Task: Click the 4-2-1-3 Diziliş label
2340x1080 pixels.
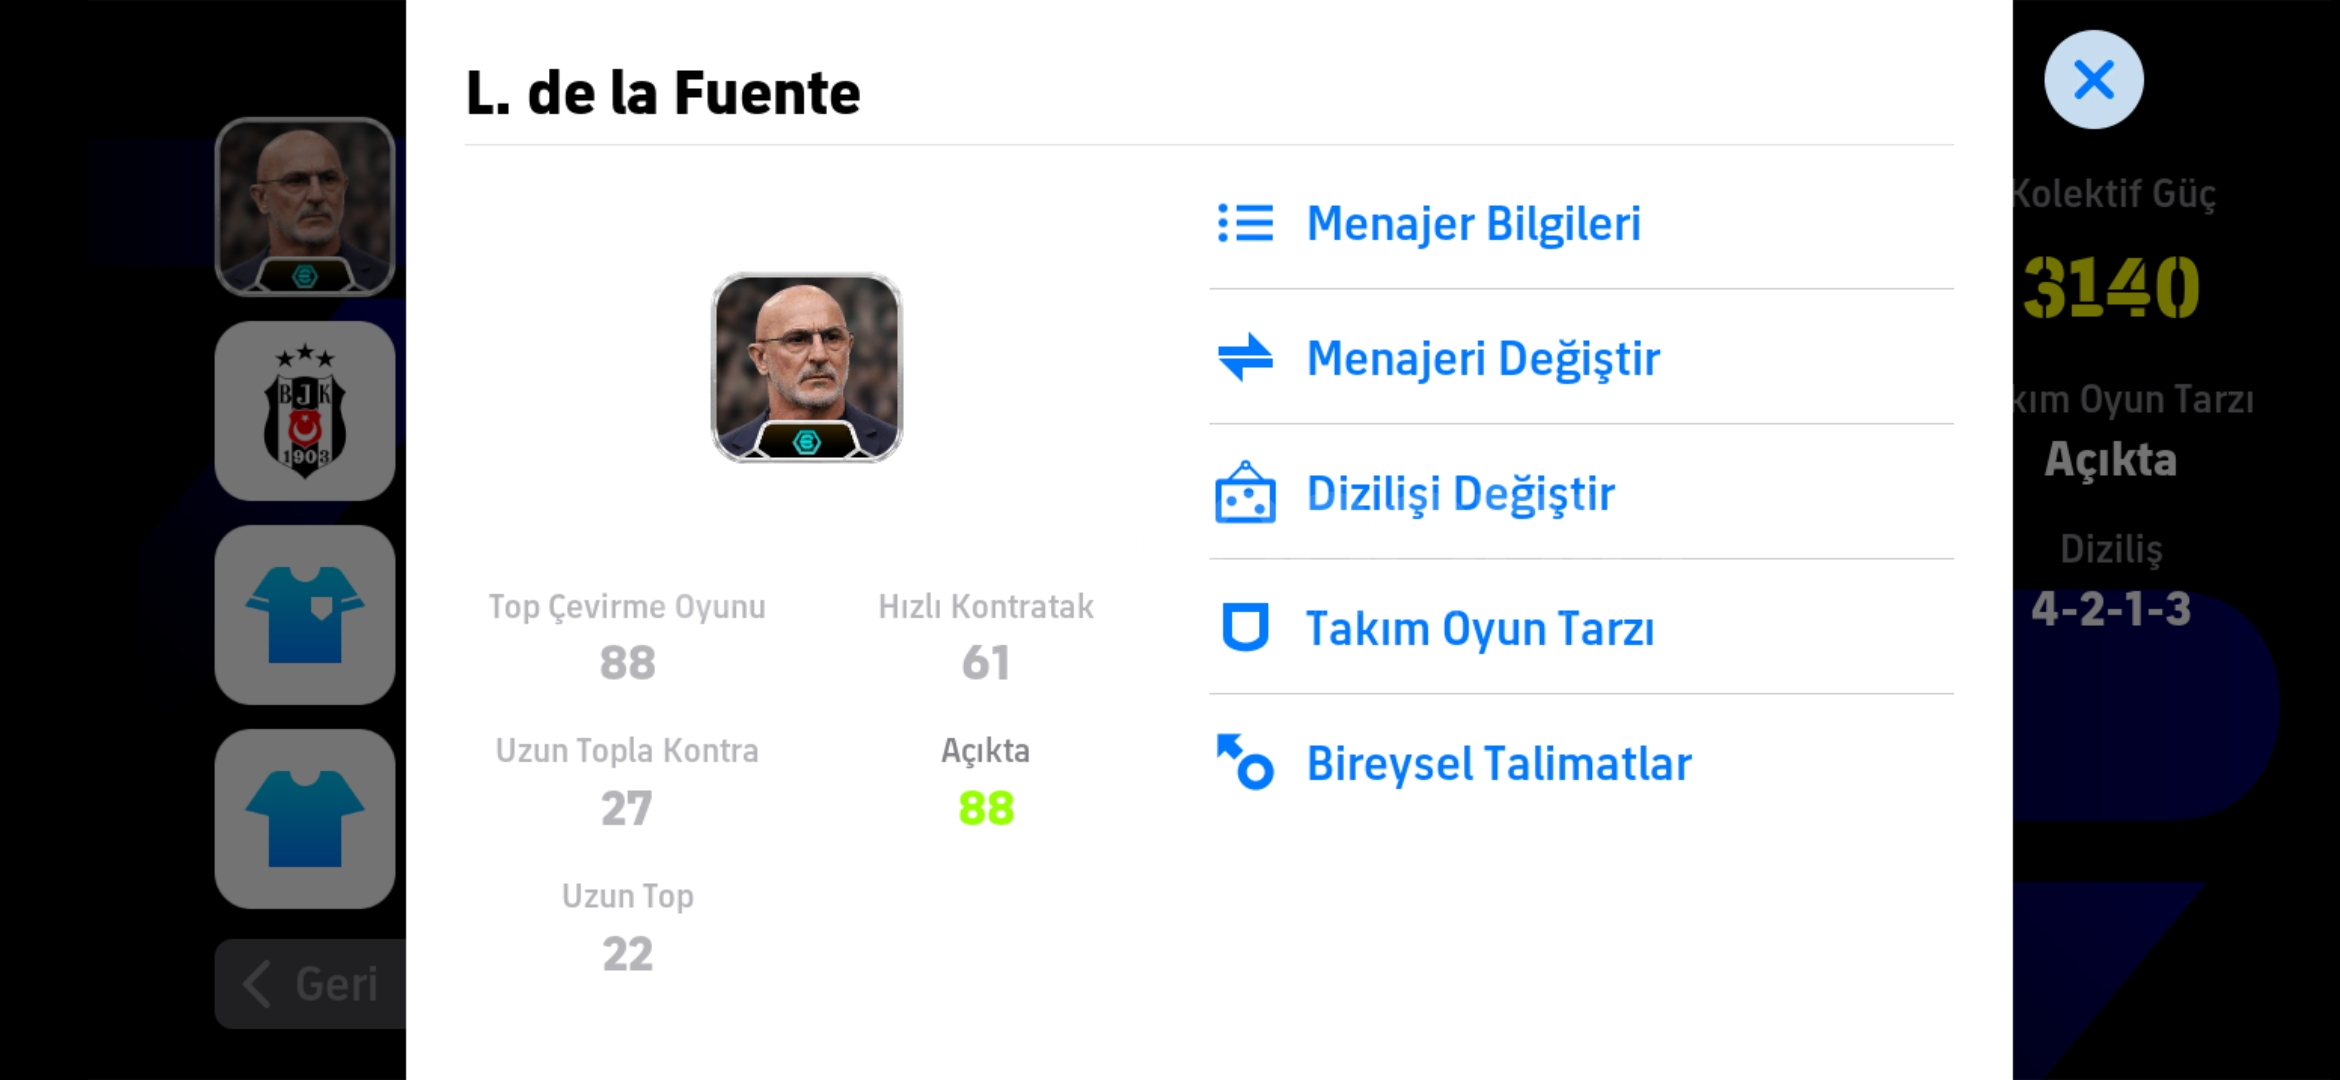Action: tap(2110, 608)
